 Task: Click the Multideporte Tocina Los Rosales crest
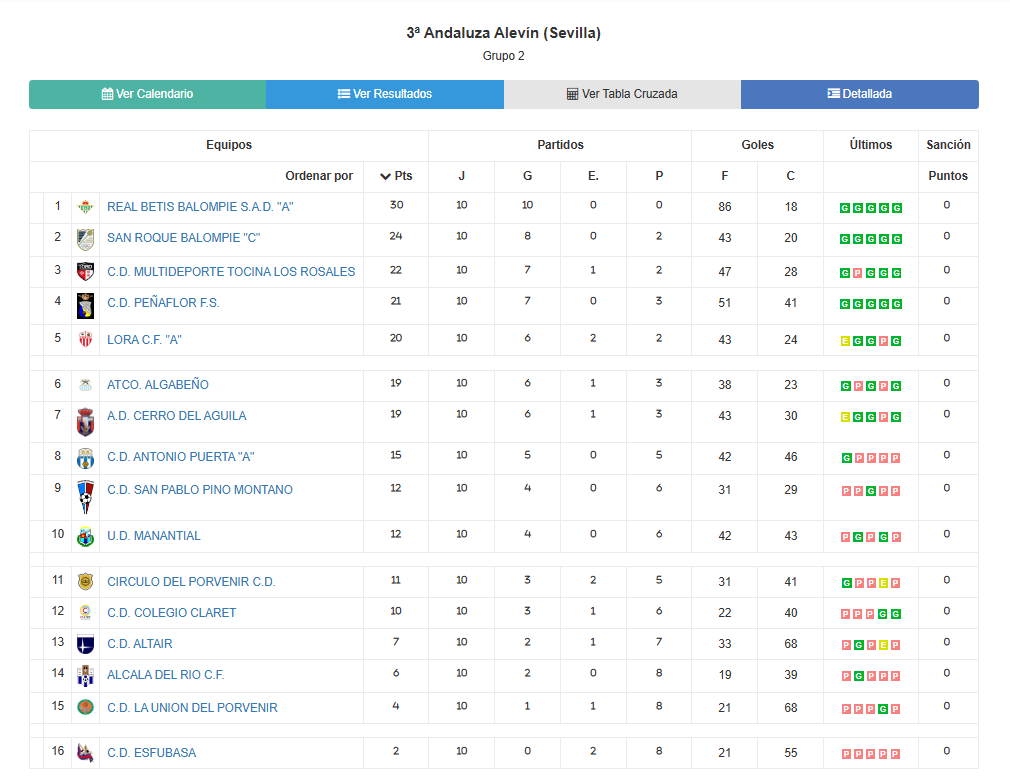85,271
